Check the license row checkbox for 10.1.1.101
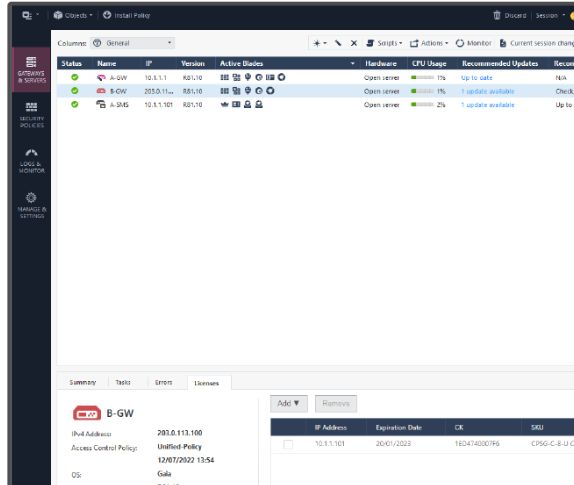This screenshot has height=485, width=574. 288,444
